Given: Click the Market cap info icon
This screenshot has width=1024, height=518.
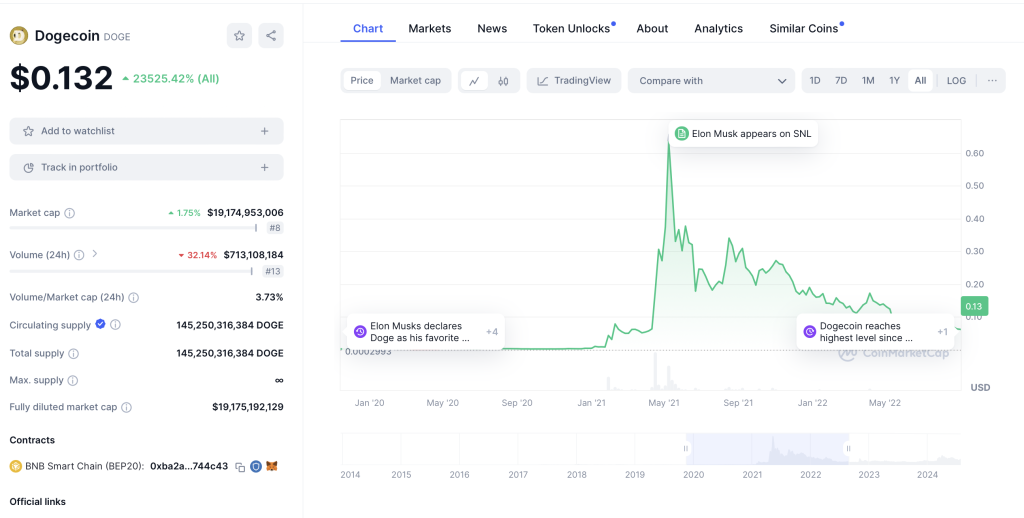Looking at the screenshot, I should coord(69,213).
